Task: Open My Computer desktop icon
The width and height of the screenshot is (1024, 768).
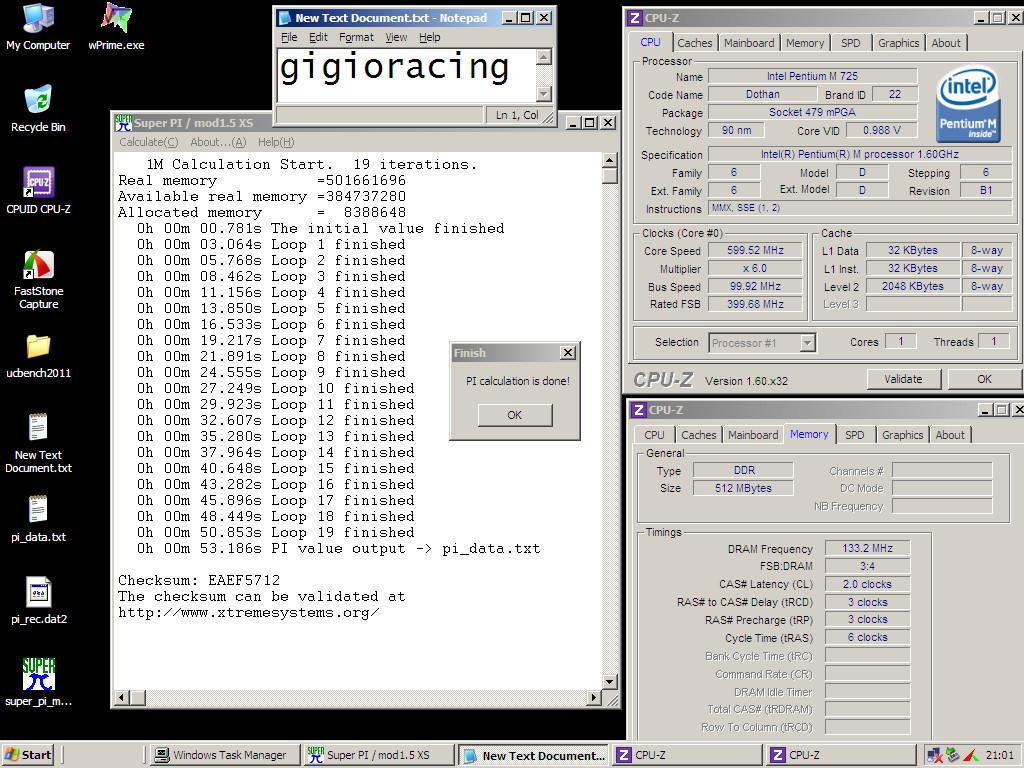Action: pyautogui.click(x=38, y=26)
